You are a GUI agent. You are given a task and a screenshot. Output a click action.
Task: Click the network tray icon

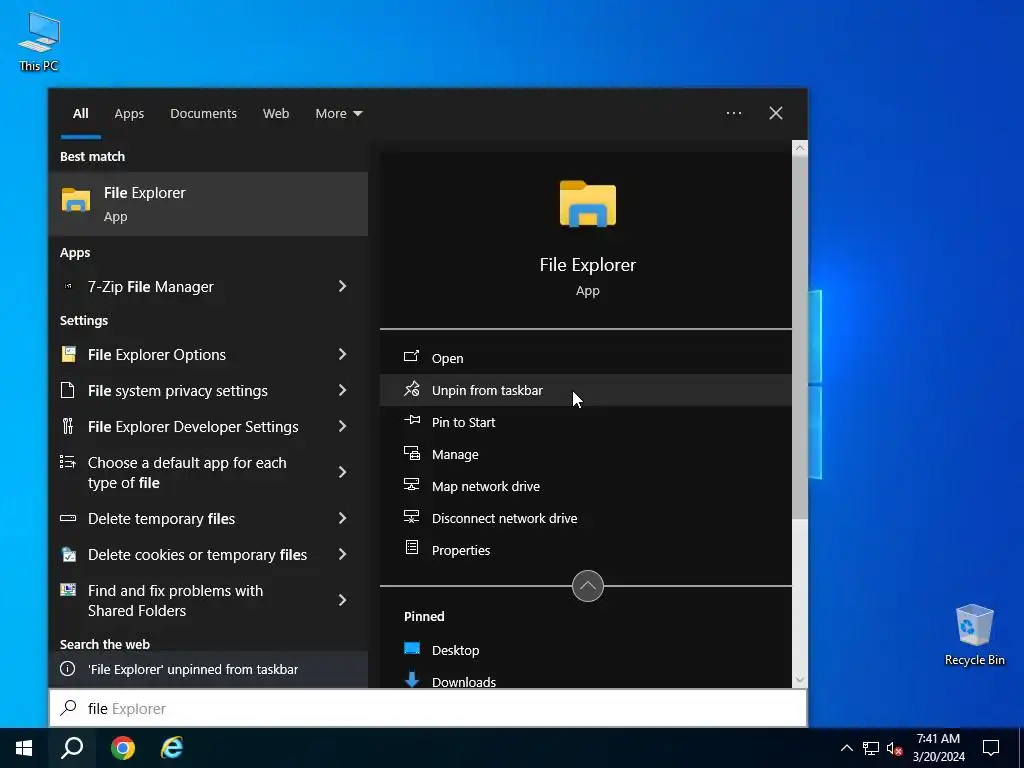coord(871,748)
